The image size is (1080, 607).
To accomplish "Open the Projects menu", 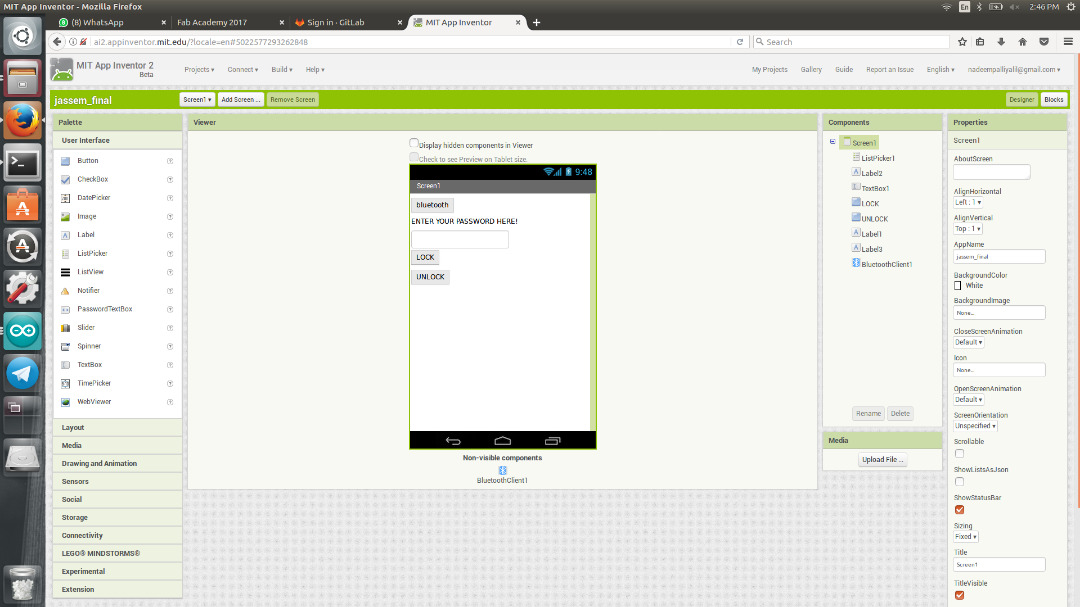I will pos(199,70).
